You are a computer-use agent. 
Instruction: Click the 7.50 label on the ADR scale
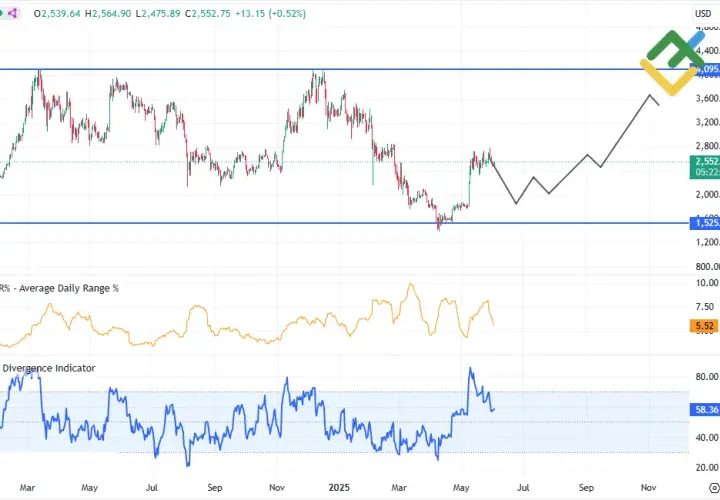705,307
